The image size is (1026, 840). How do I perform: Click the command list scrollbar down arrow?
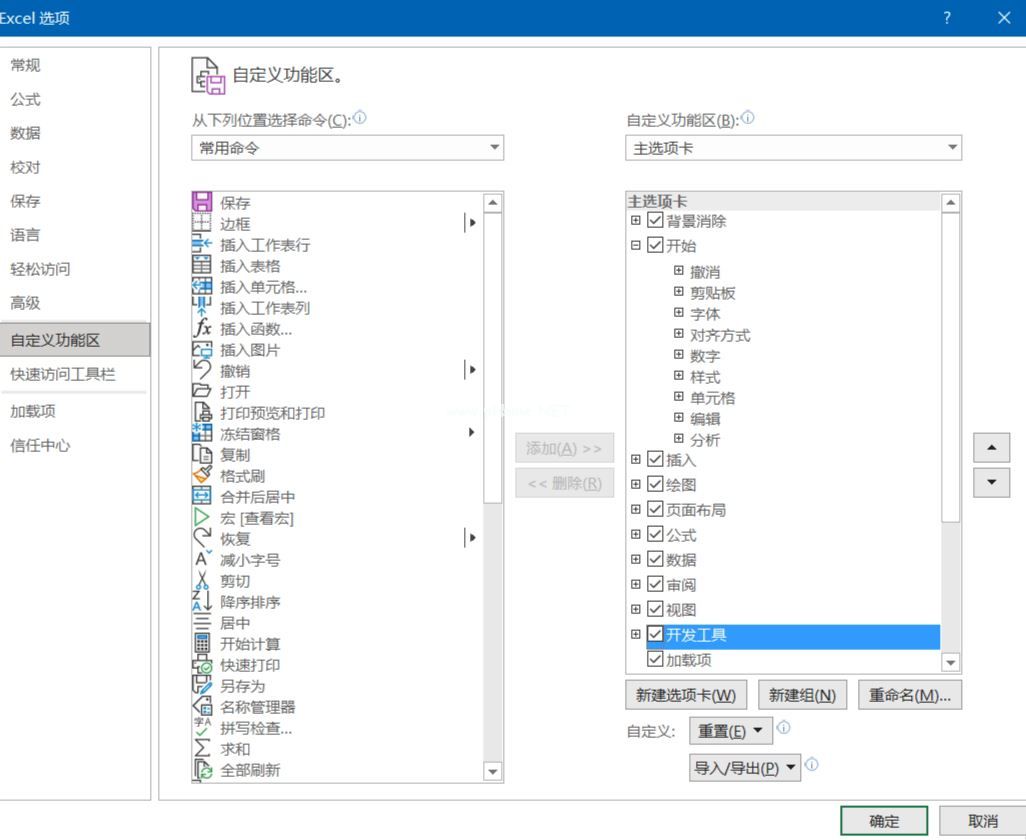pyautogui.click(x=493, y=772)
